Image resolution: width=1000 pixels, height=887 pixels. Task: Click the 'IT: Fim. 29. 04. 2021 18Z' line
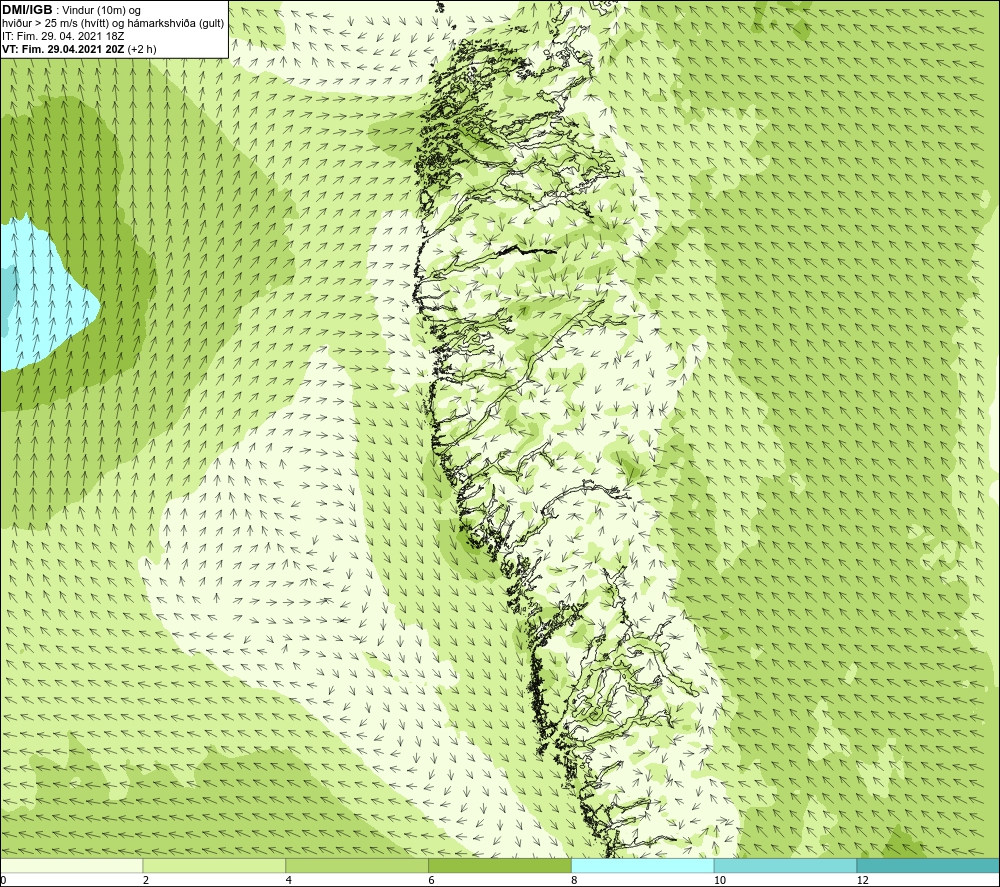[63, 36]
